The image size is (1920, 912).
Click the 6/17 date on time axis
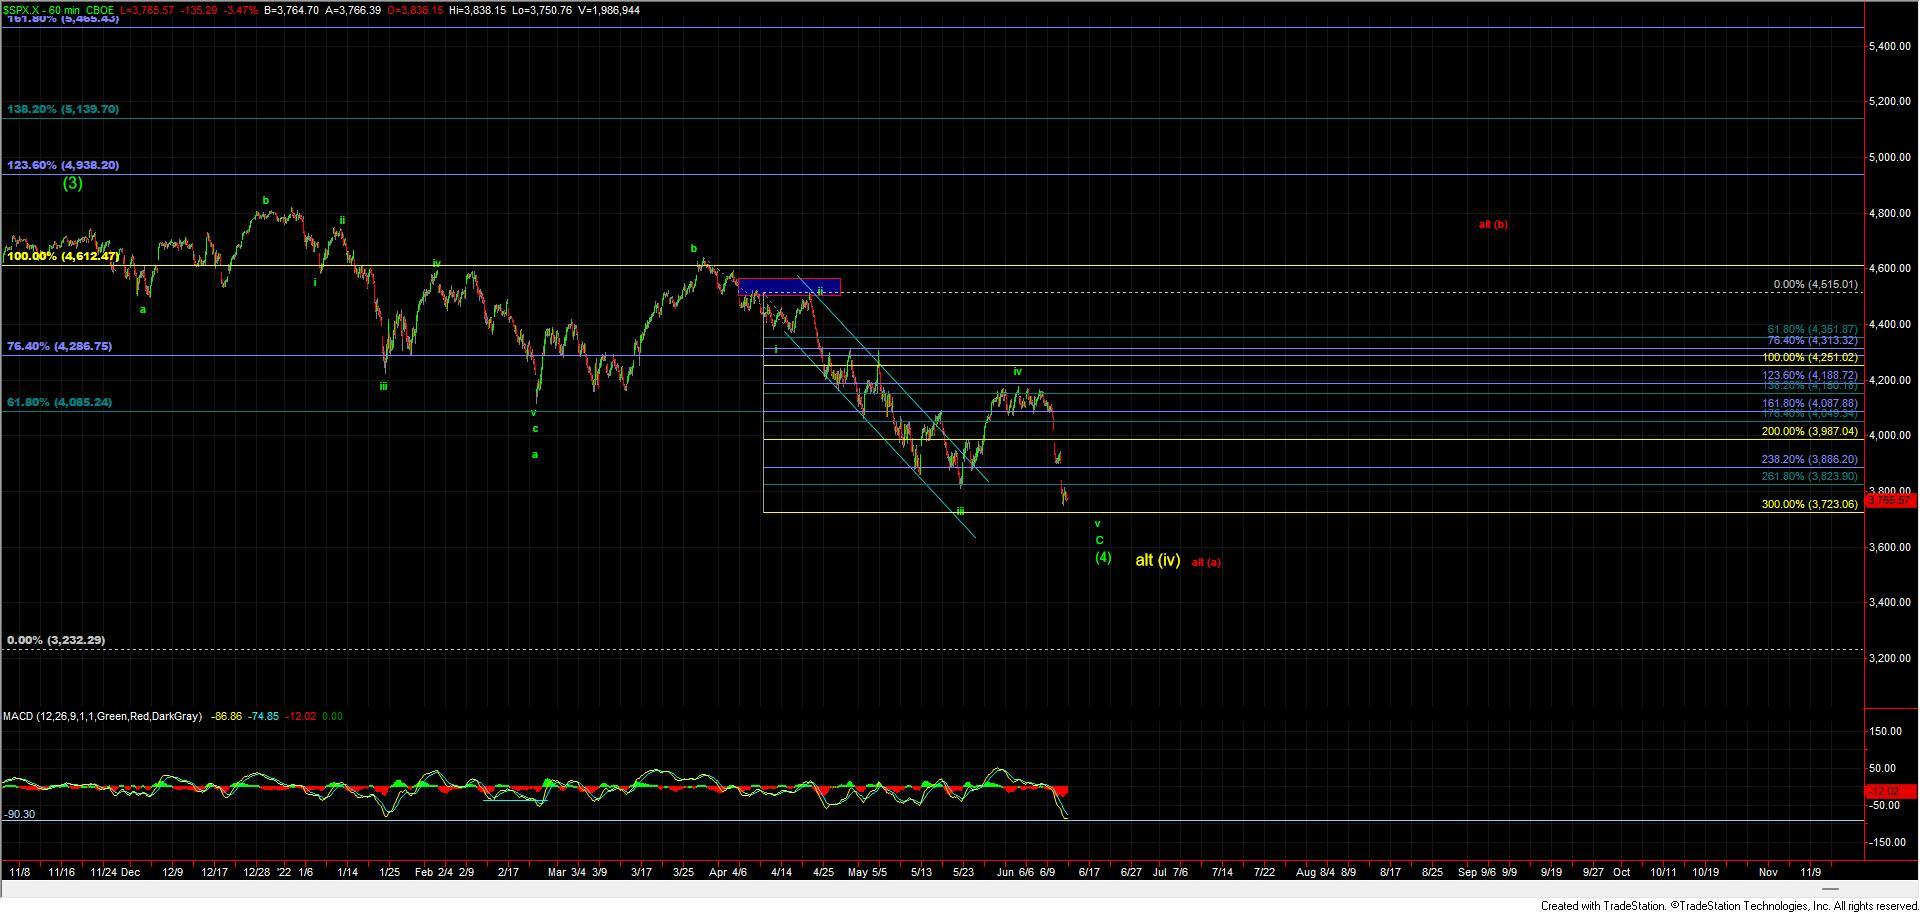(1089, 872)
